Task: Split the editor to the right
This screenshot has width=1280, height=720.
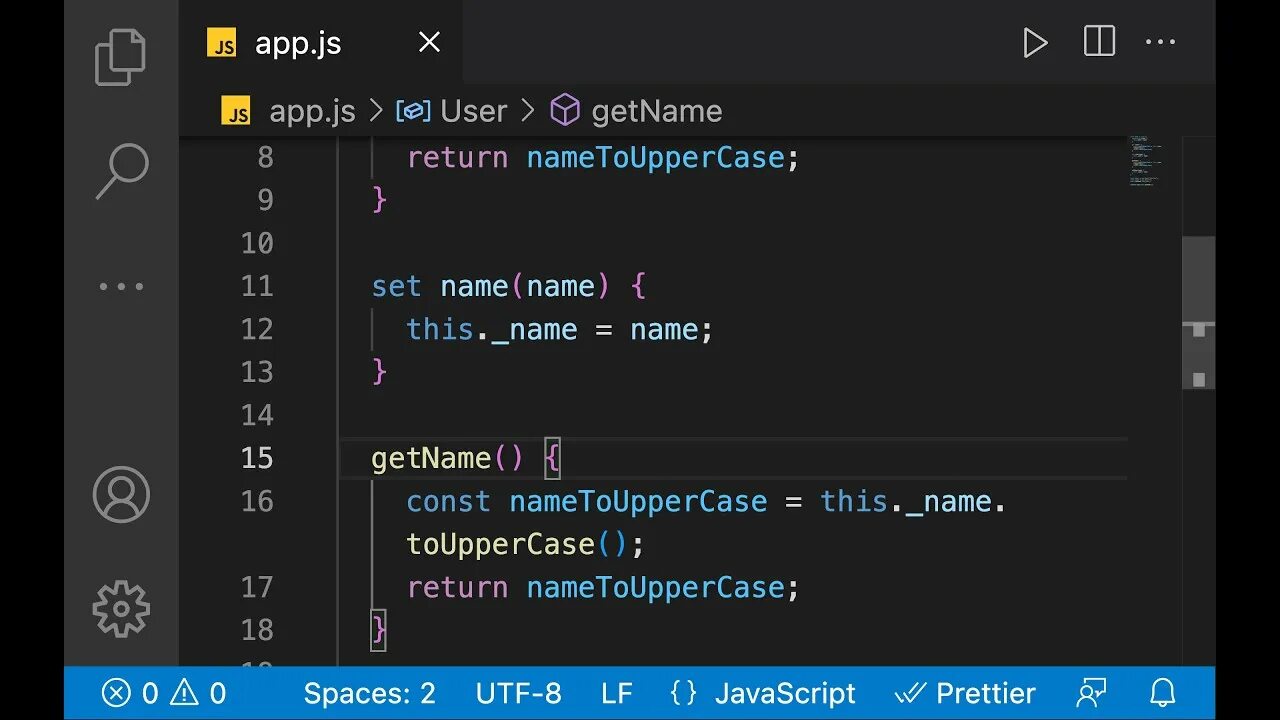Action: coord(1099,42)
